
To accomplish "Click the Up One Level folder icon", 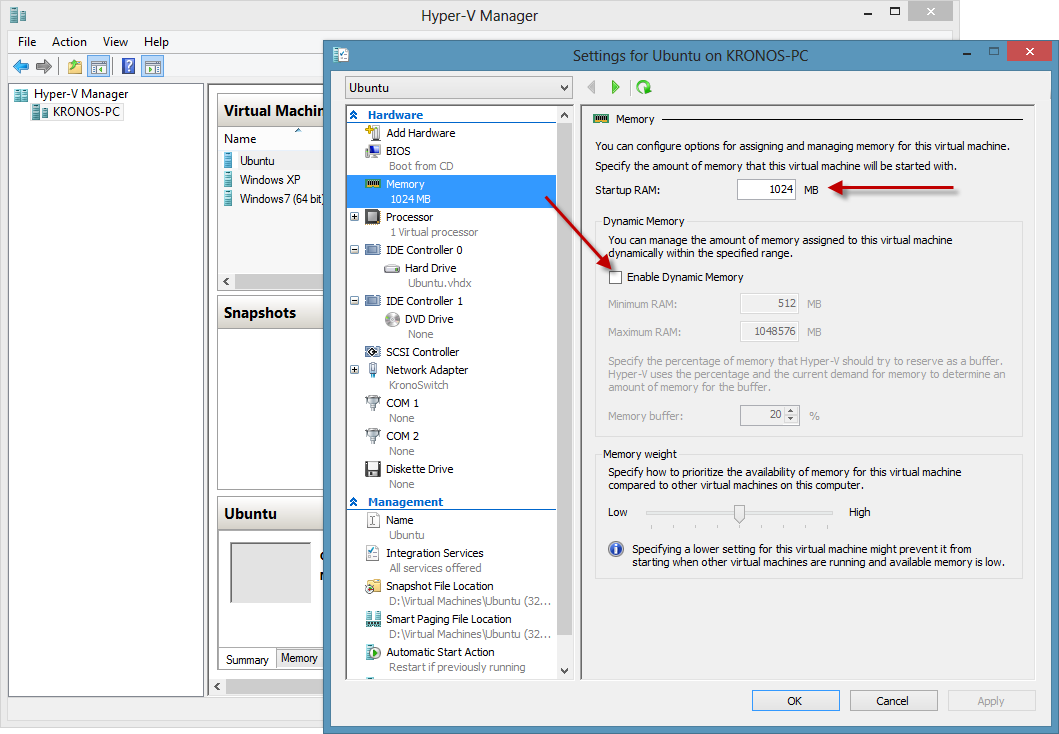I will 74,66.
